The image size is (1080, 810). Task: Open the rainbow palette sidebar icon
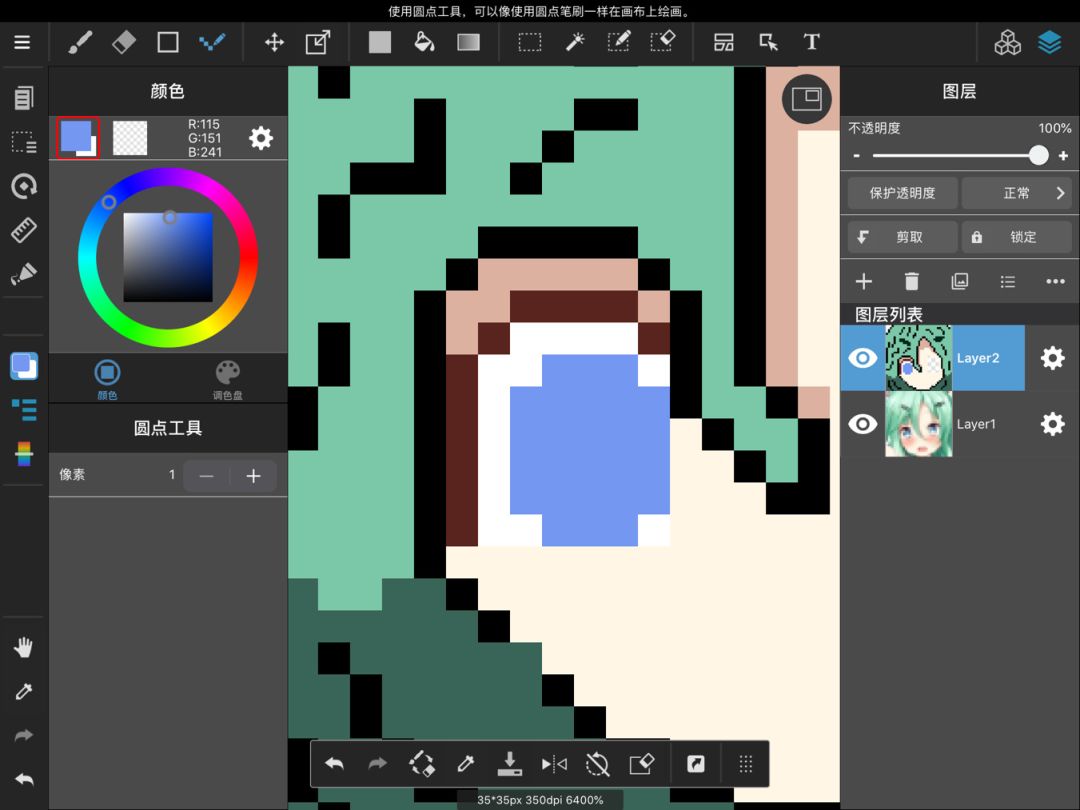point(23,454)
